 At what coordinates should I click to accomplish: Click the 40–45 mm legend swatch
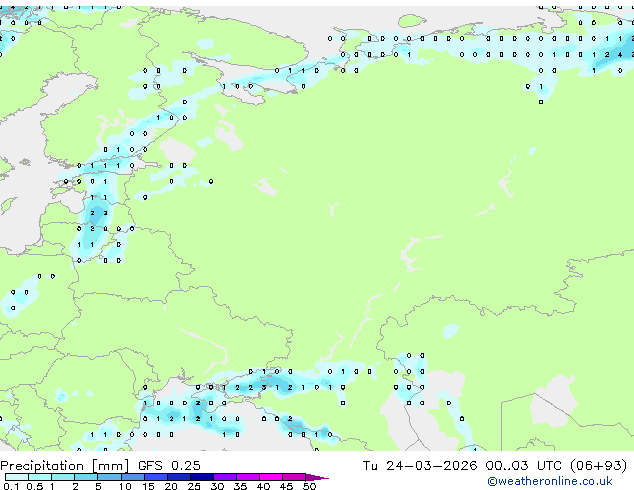pos(271,477)
